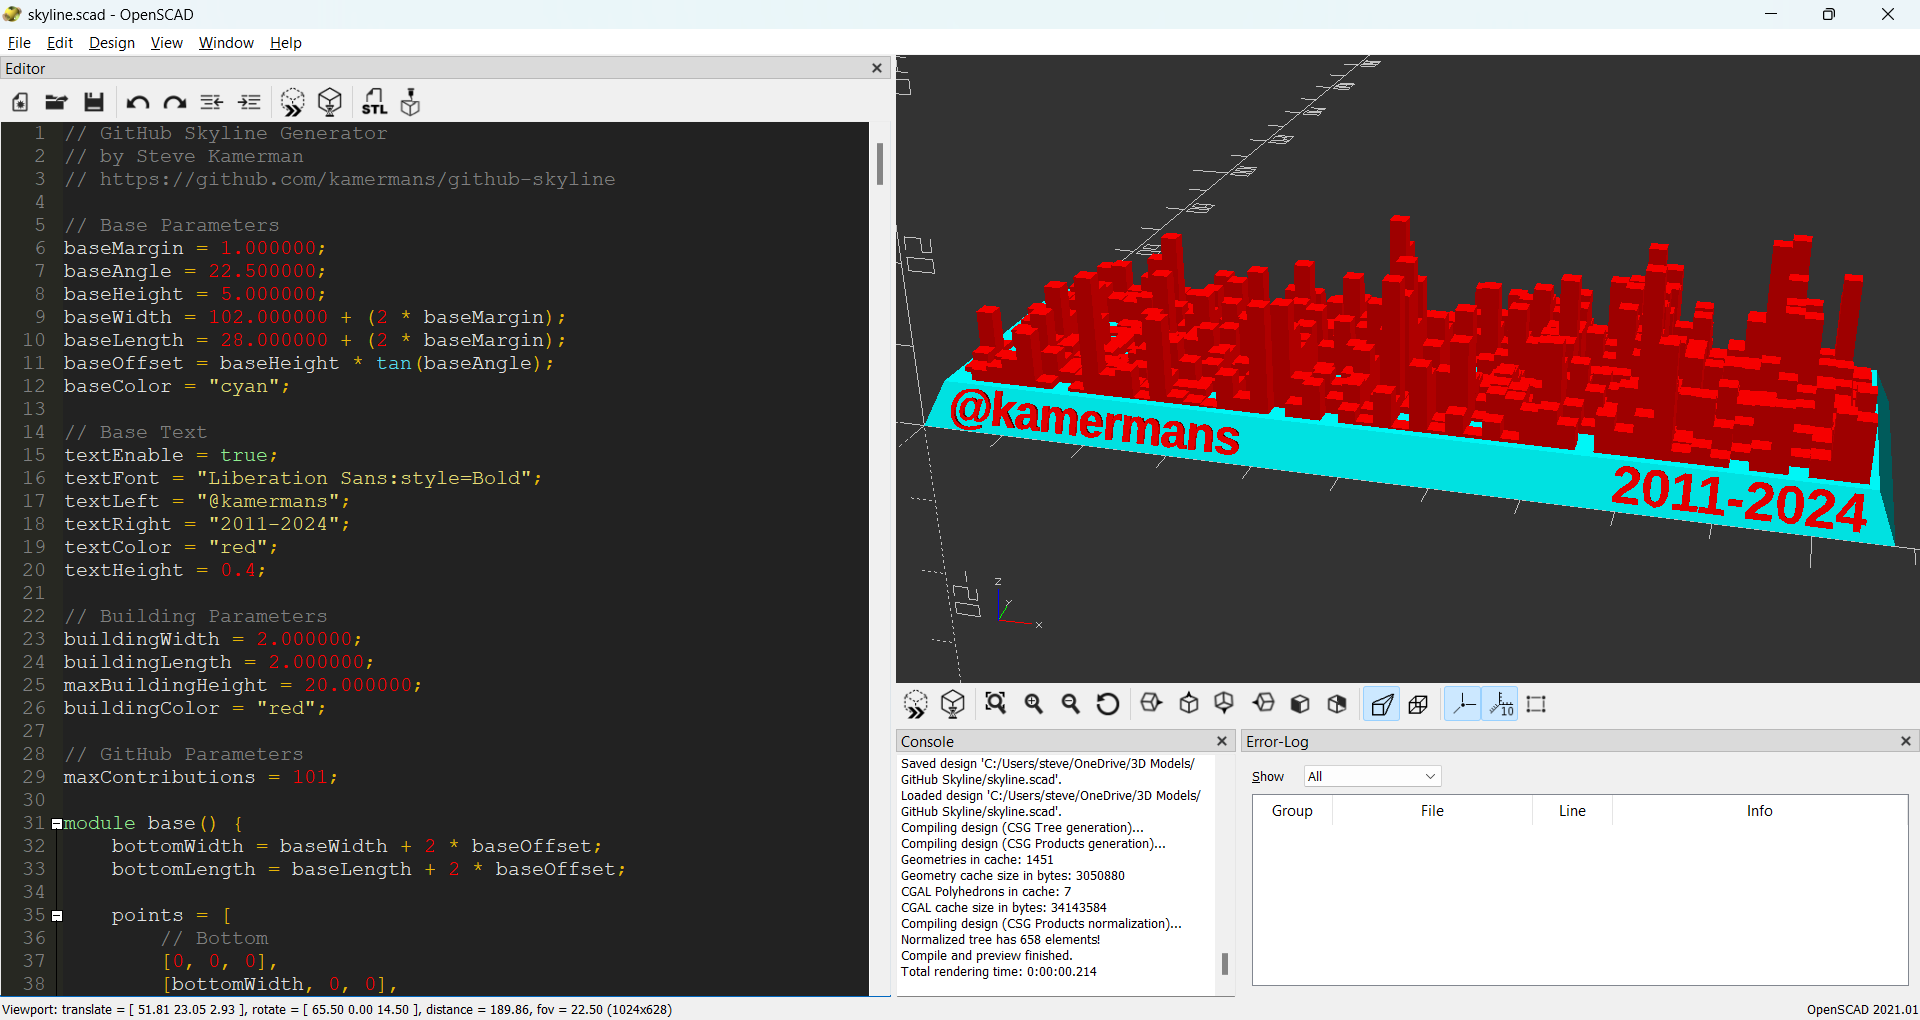The height and width of the screenshot is (1020, 1920).
Task: Sort the Error-Log by the Group column
Action: tap(1292, 811)
